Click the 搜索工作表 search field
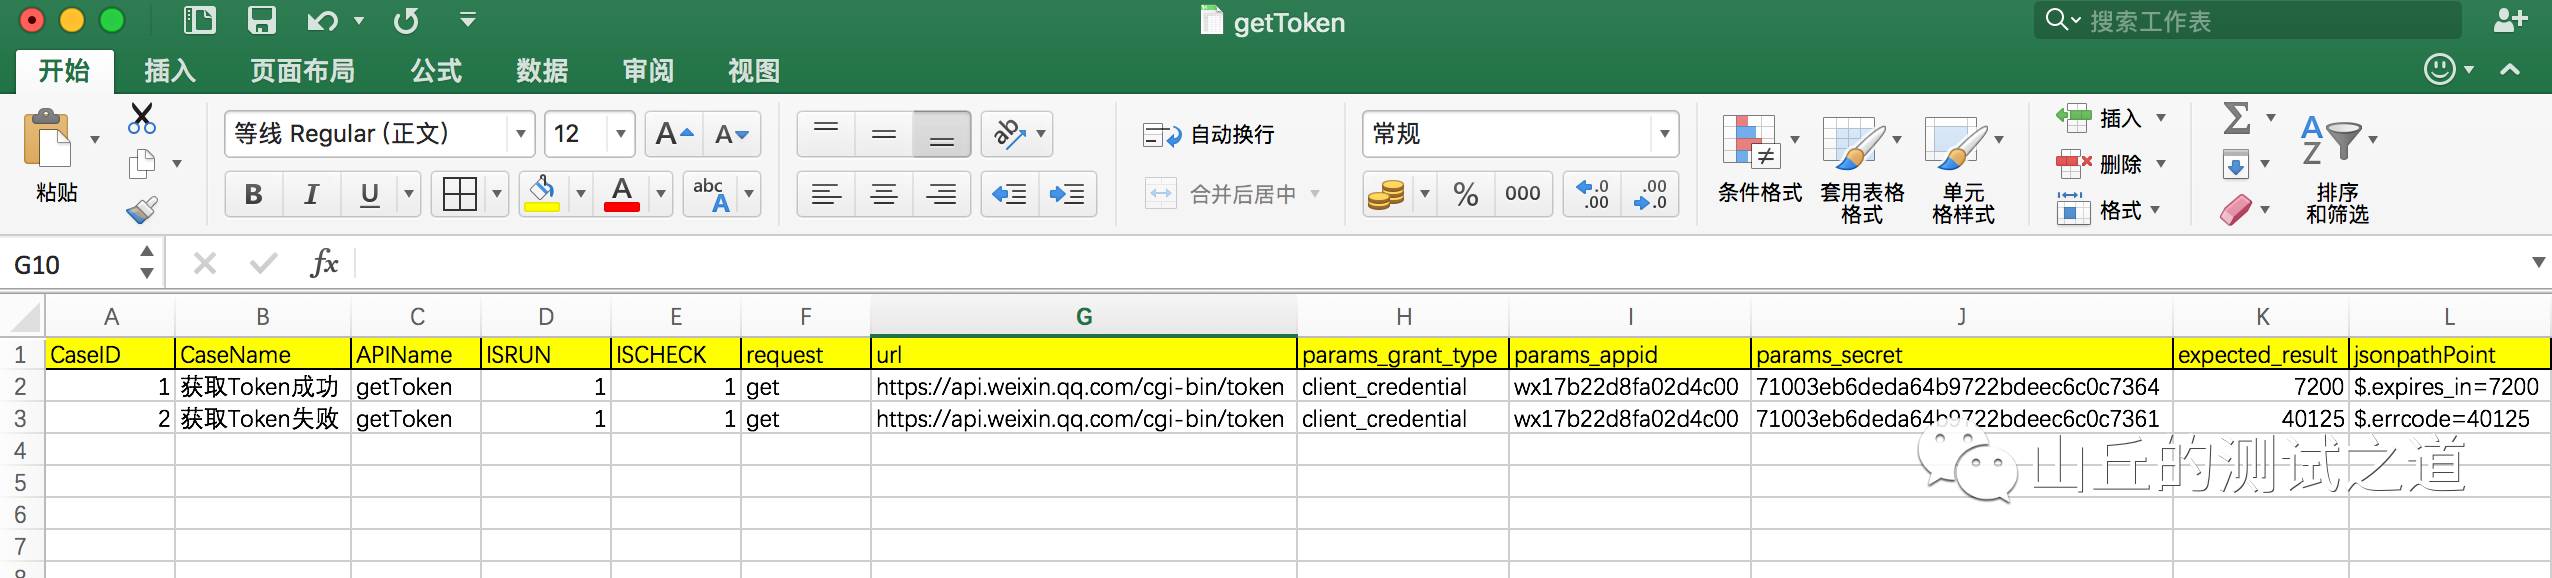Image resolution: width=2552 pixels, height=578 pixels. point(2260,21)
